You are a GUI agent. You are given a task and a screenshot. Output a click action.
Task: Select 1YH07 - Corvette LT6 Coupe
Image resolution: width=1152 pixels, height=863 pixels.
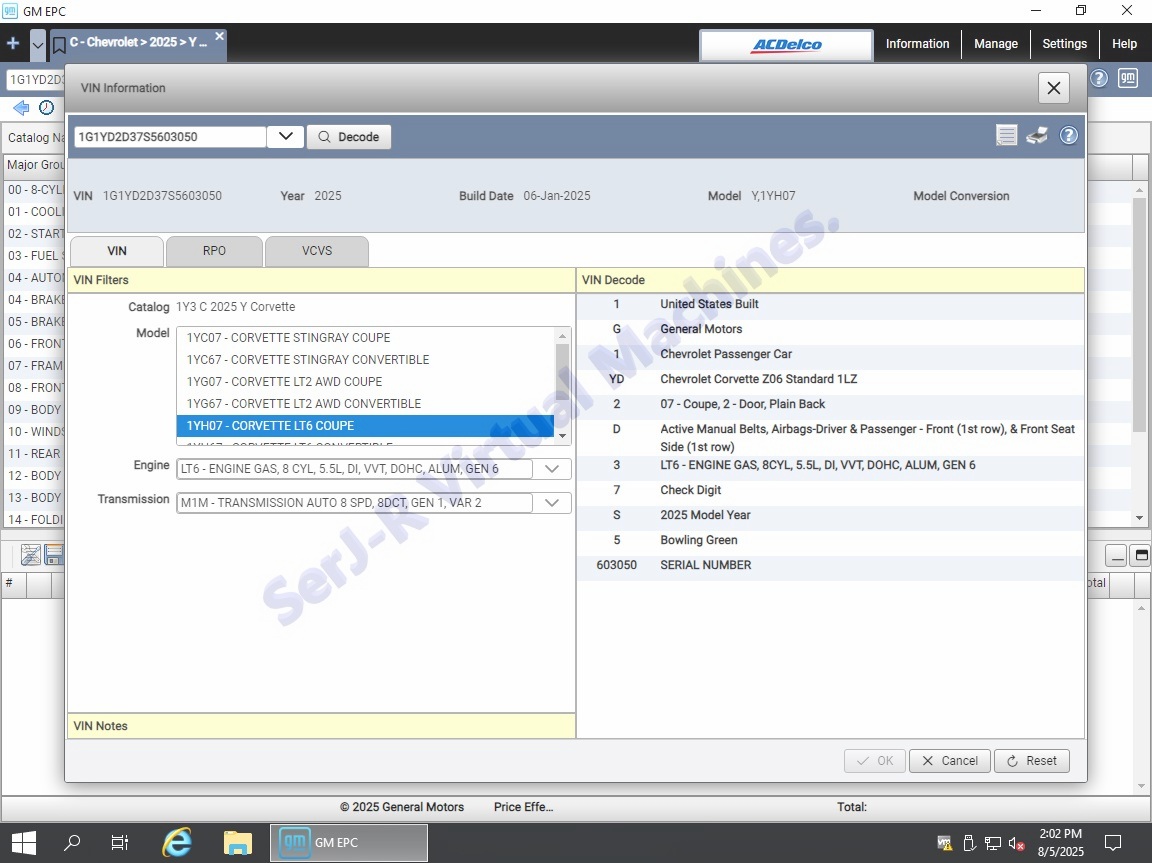point(365,426)
